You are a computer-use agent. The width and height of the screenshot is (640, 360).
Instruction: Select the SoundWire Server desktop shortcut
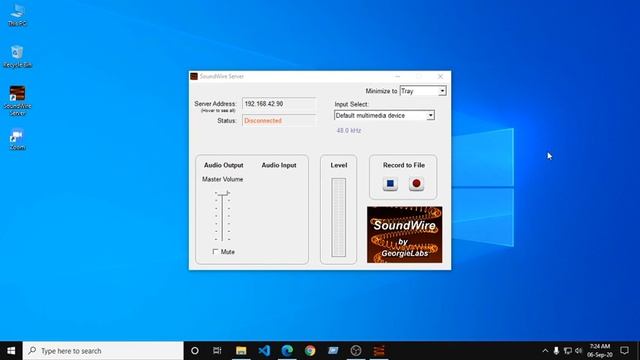(x=18, y=101)
